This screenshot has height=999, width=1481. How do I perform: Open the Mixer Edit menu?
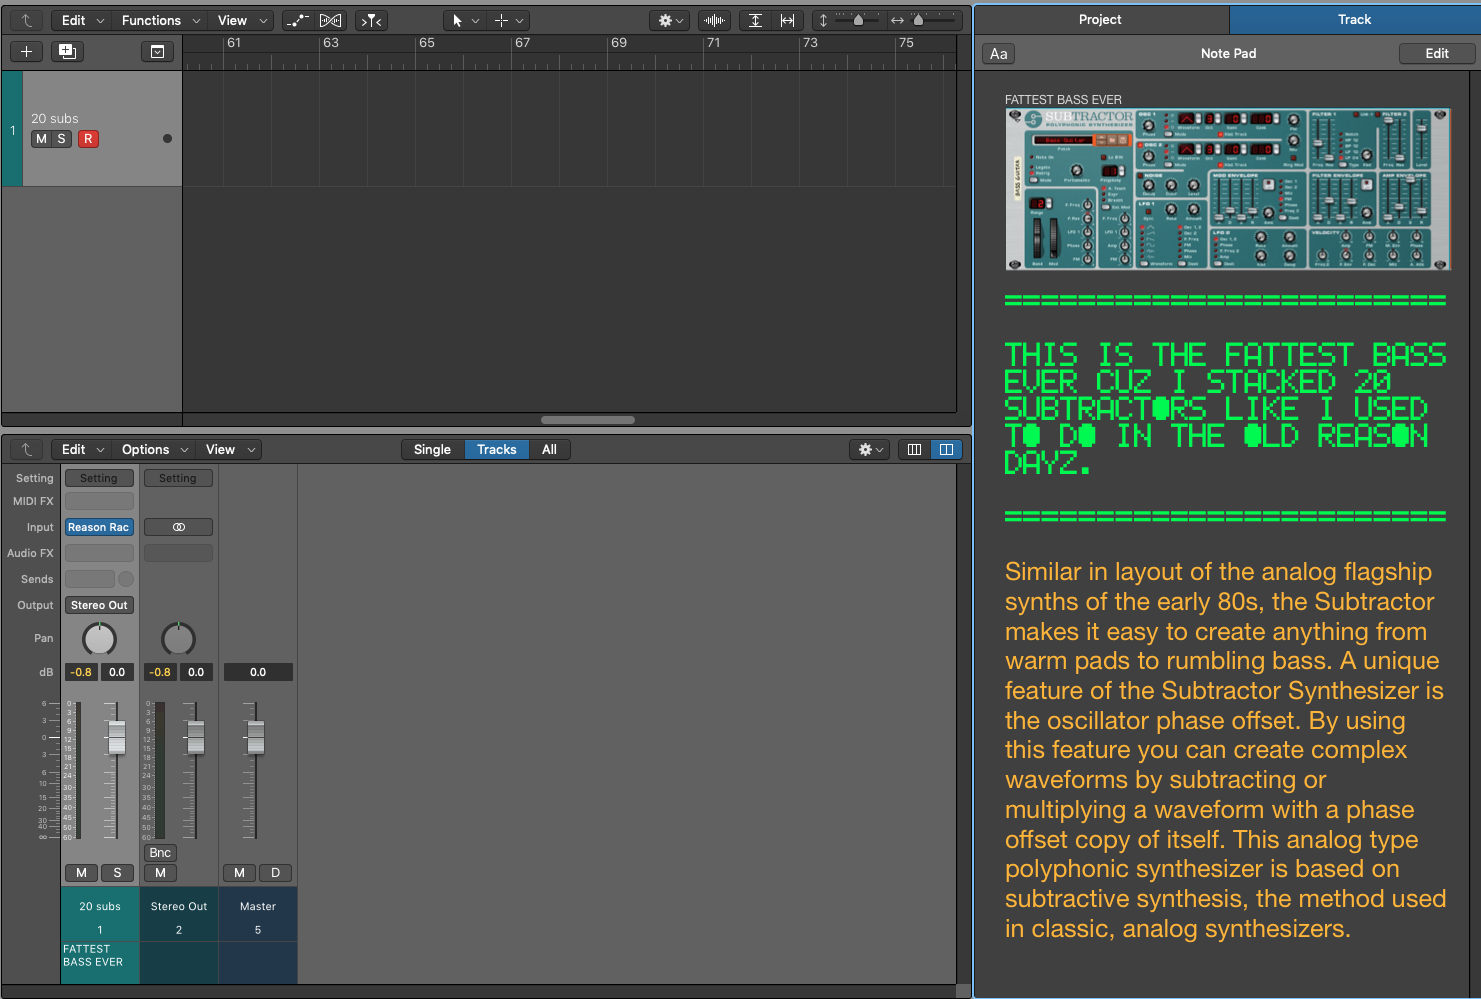click(82, 449)
